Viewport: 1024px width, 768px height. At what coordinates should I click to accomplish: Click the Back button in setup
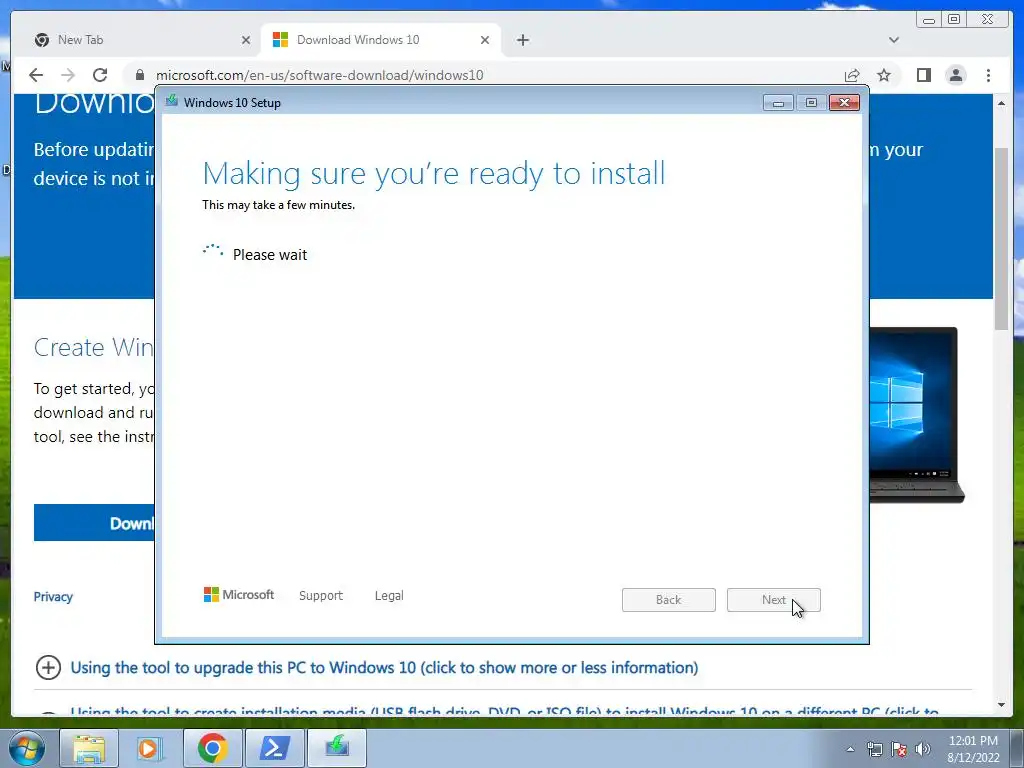coord(669,600)
